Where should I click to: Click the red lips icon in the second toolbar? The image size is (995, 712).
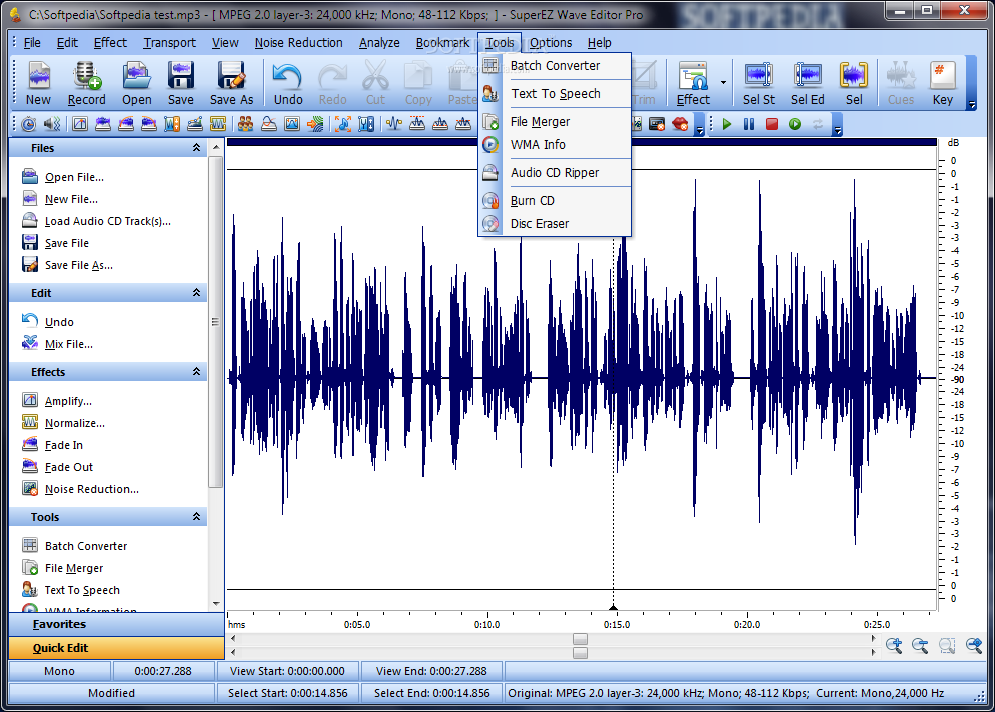click(x=680, y=124)
